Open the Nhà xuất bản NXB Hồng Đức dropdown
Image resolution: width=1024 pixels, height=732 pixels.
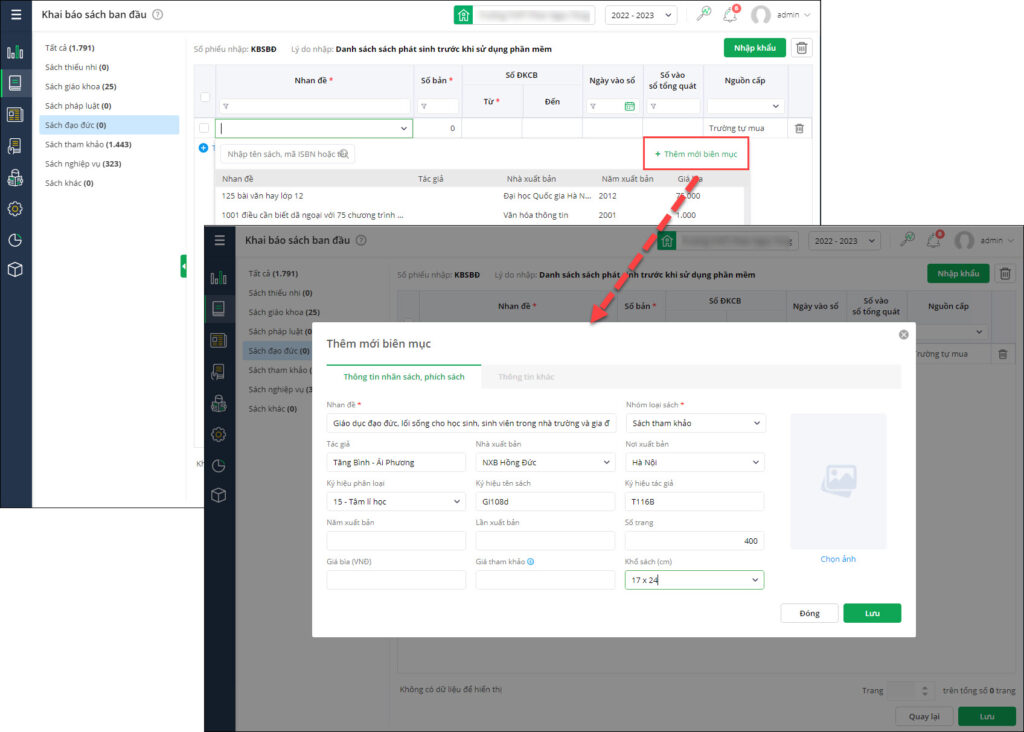(545, 462)
